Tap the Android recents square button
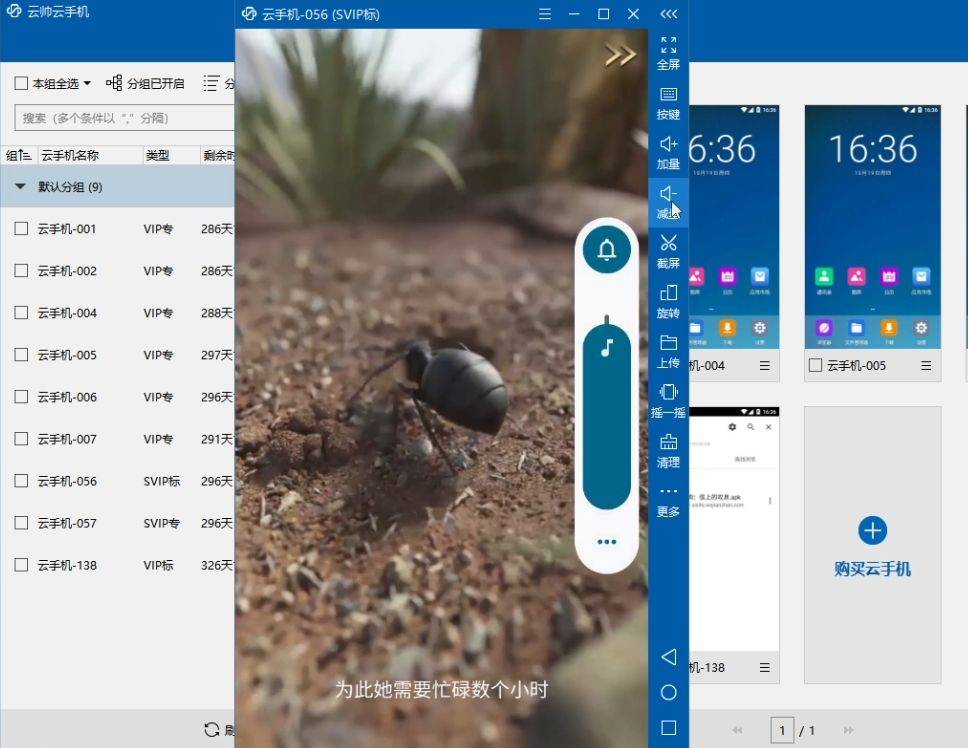This screenshot has height=748, width=968. (669, 728)
